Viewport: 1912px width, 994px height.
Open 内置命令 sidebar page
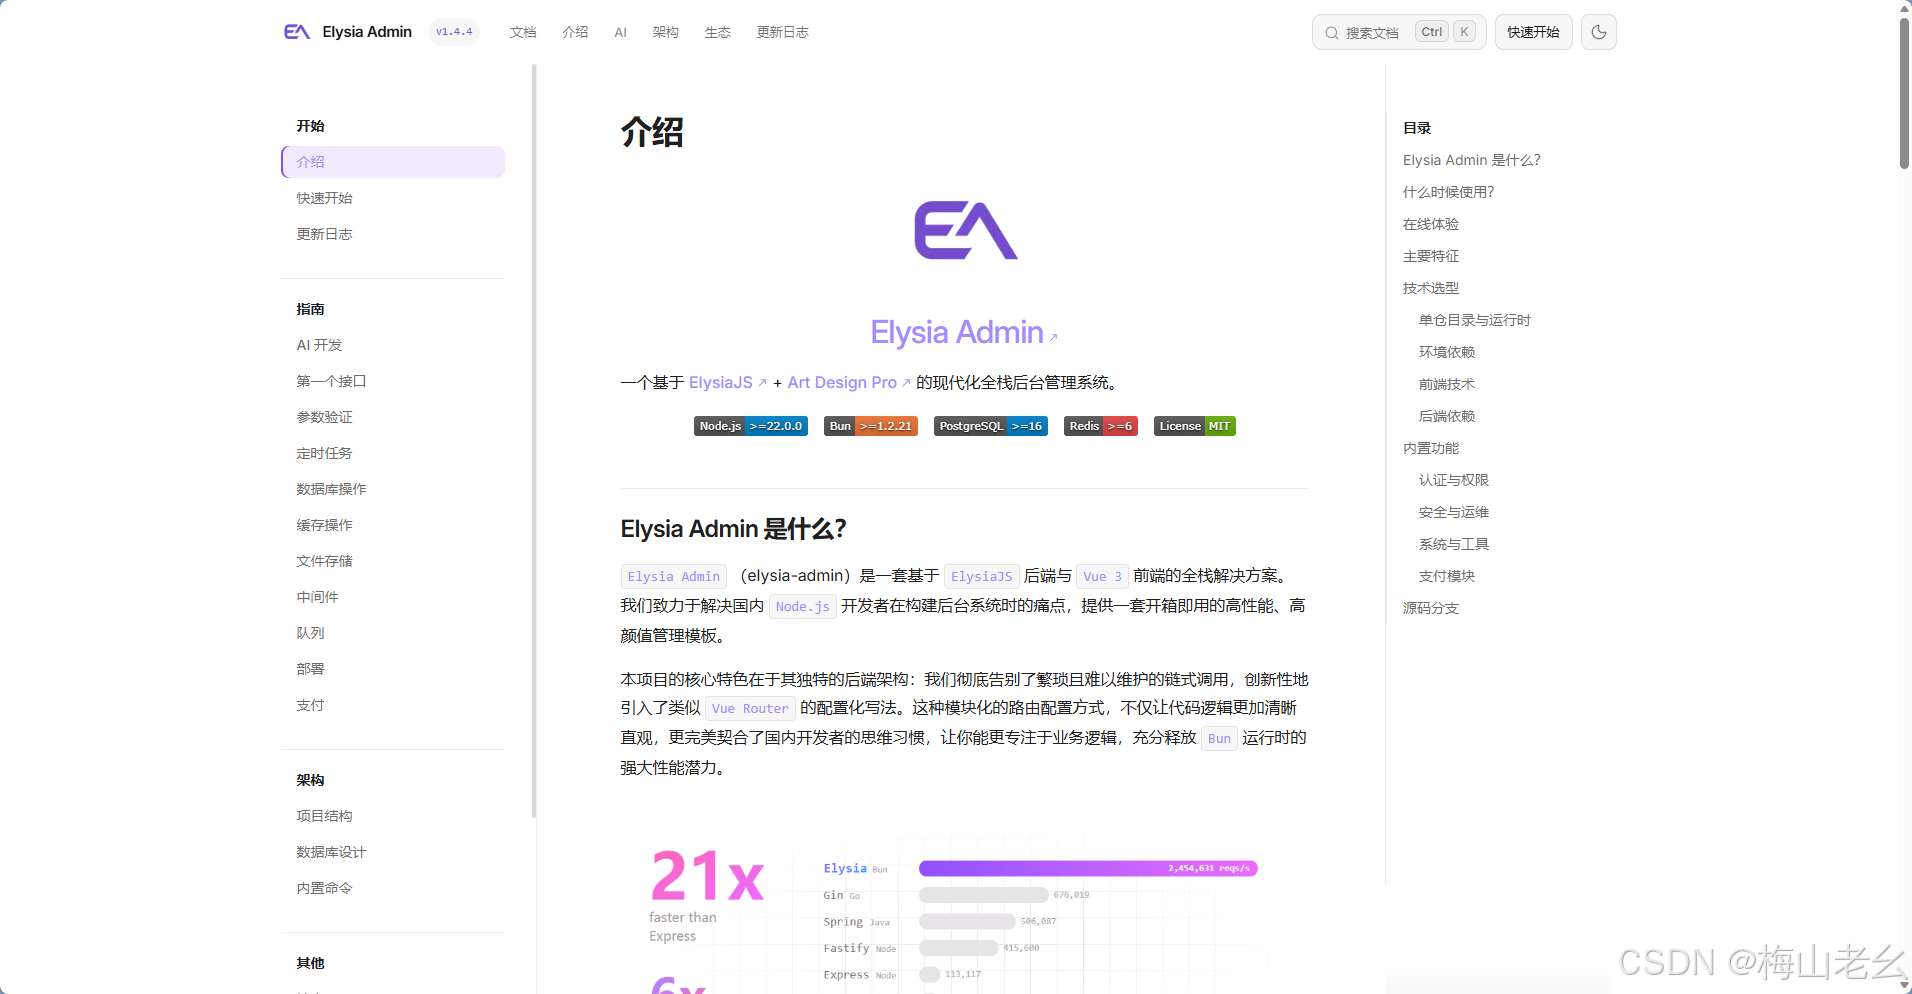coord(324,888)
